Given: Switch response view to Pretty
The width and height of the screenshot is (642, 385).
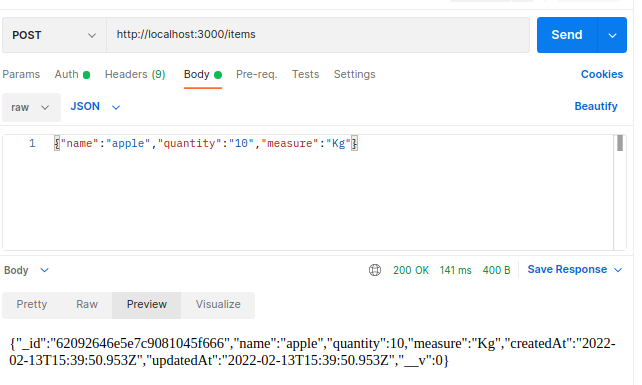Looking at the screenshot, I should [x=32, y=304].
